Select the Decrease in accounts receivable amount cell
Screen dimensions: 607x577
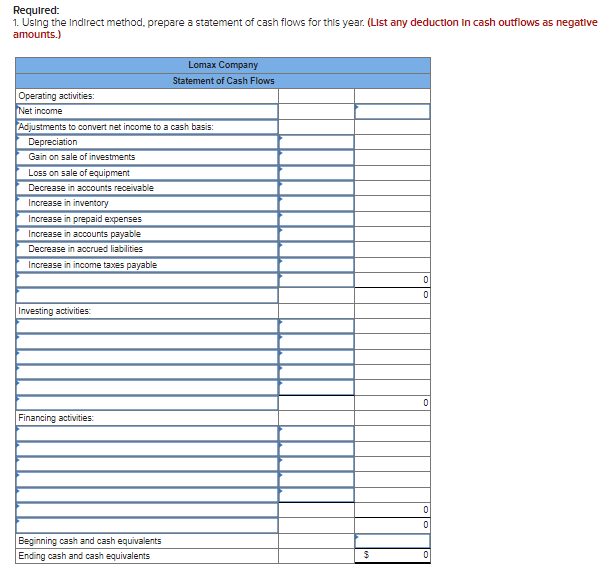316,188
